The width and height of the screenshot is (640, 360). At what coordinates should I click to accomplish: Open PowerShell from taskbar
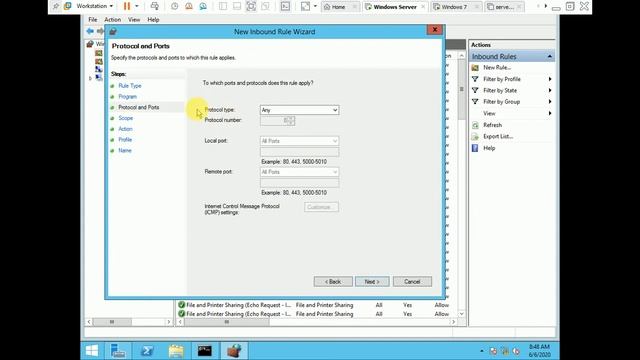147,351
